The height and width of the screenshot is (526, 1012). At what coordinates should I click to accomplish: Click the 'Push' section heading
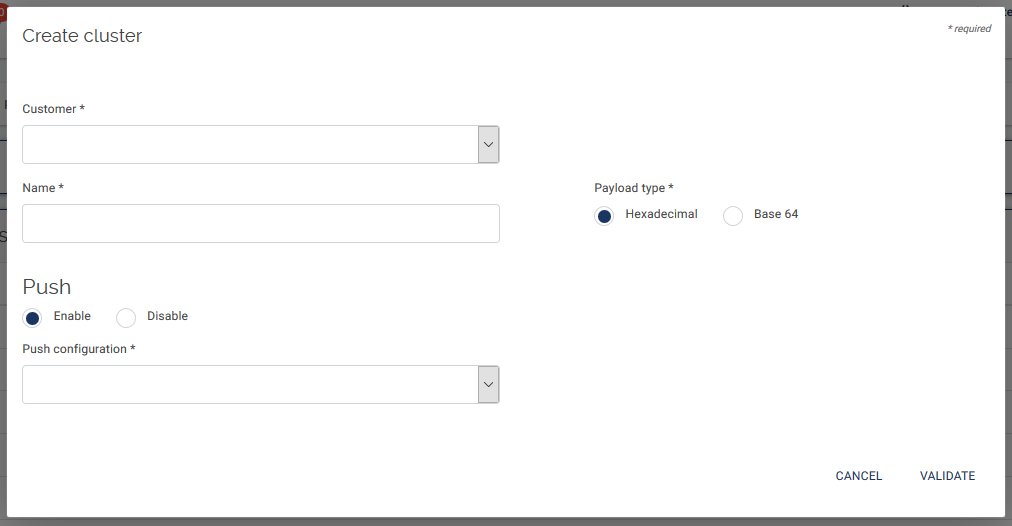[x=47, y=287]
